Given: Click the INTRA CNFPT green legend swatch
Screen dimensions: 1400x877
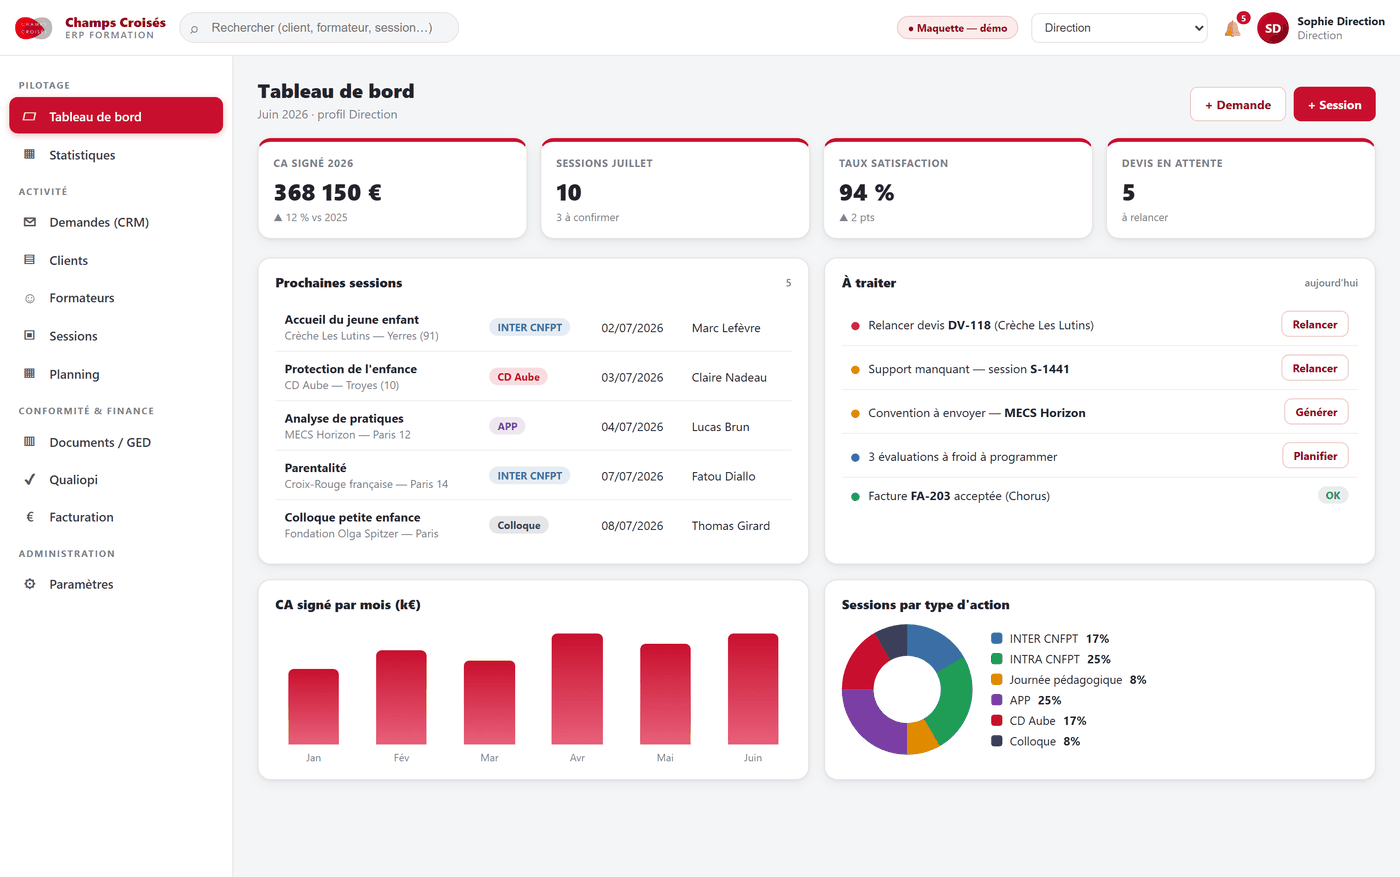Looking at the screenshot, I should [997, 659].
